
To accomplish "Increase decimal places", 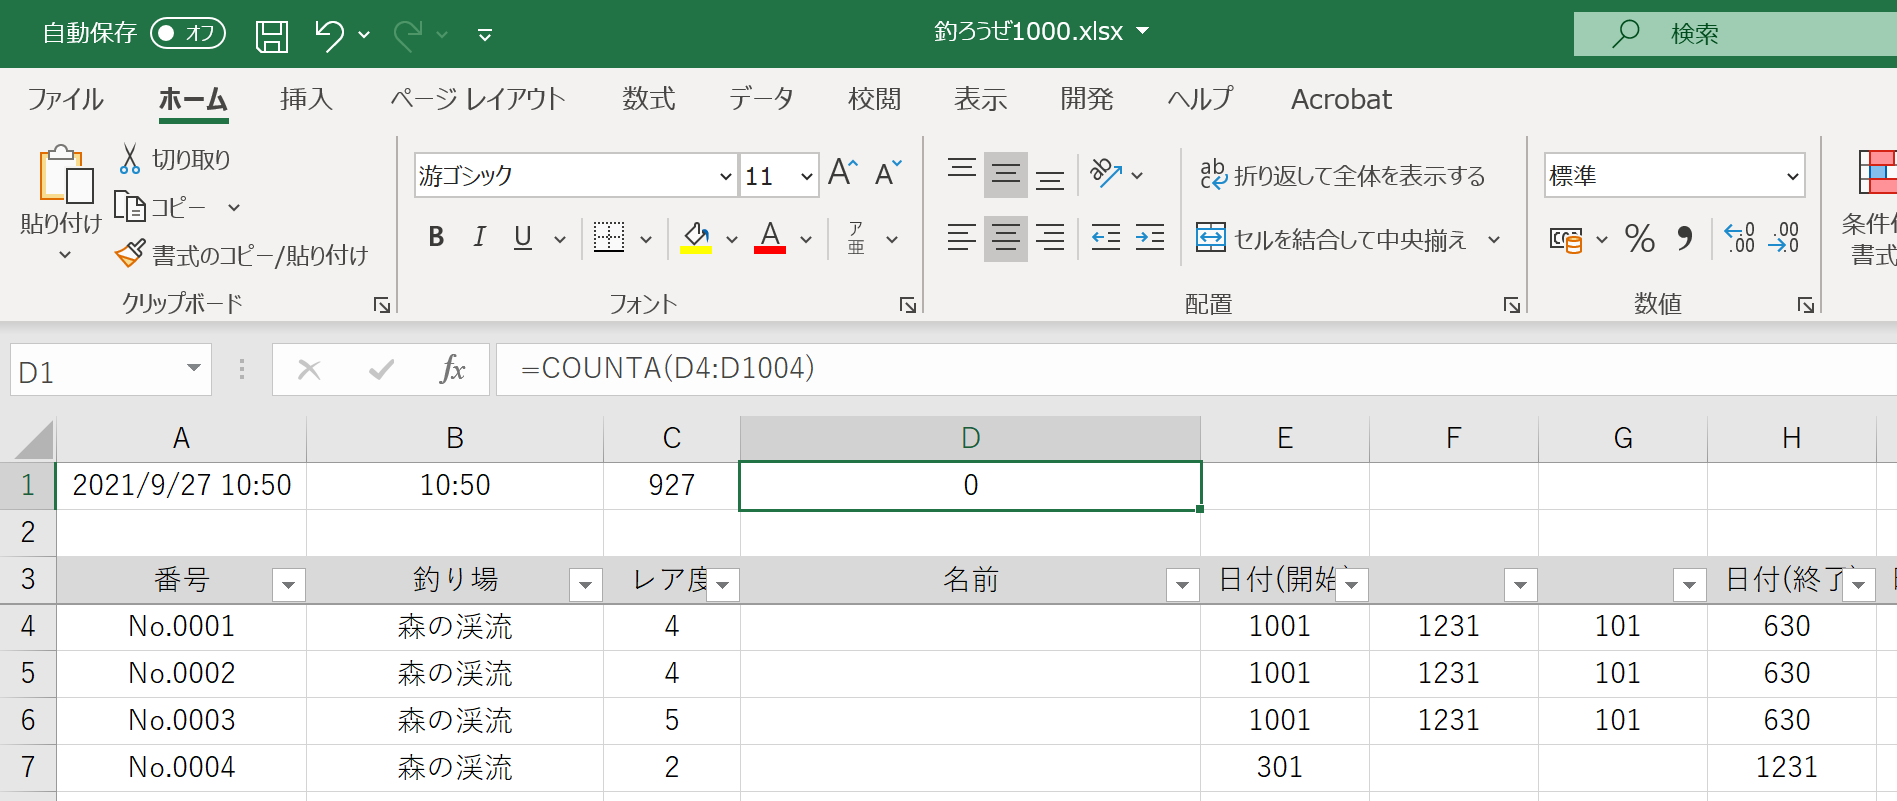I will (1741, 238).
